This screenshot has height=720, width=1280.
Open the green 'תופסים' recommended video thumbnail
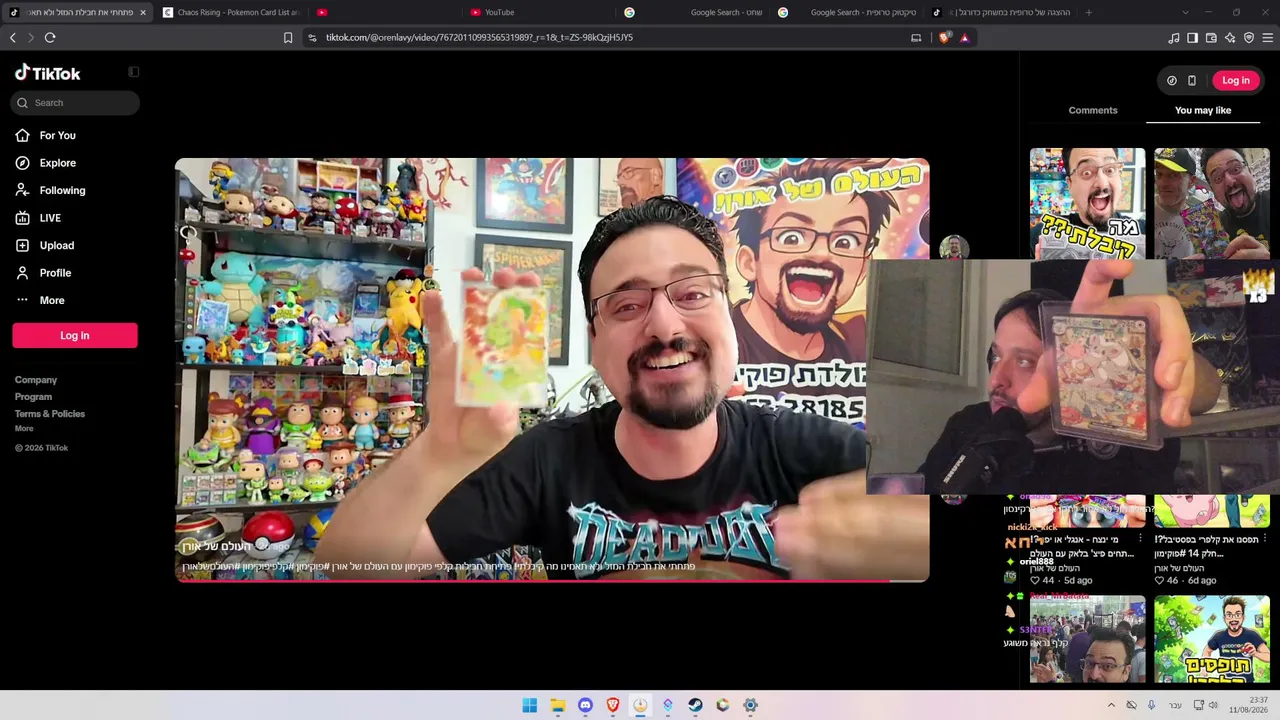click(1212, 639)
